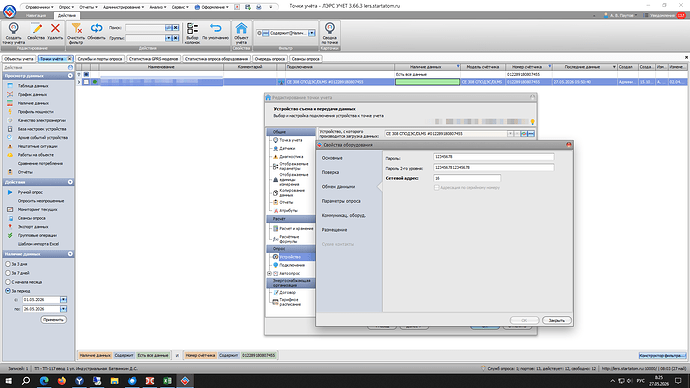
Task: Open Abnormal situations (Нештатные ситуации) item
Action: click(x=37, y=146)
